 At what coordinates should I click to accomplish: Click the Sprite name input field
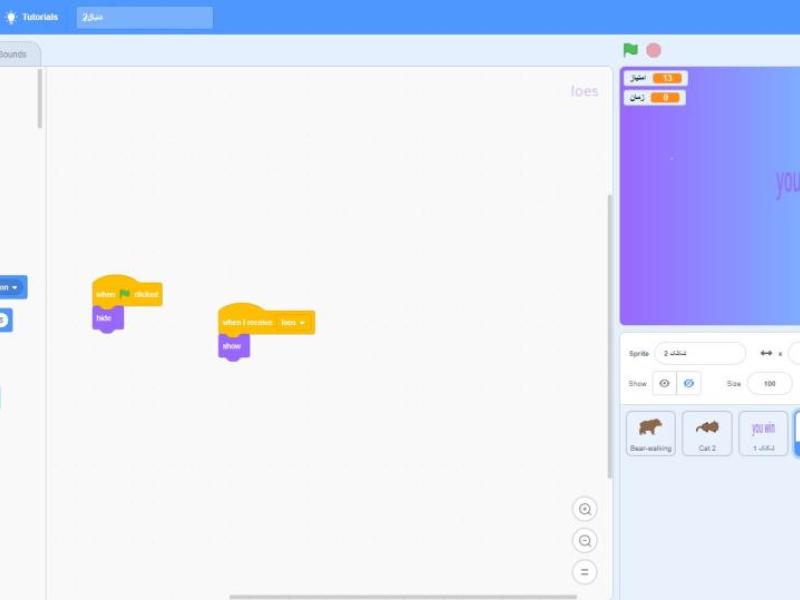pyautogui.click(x=699, y=353)
